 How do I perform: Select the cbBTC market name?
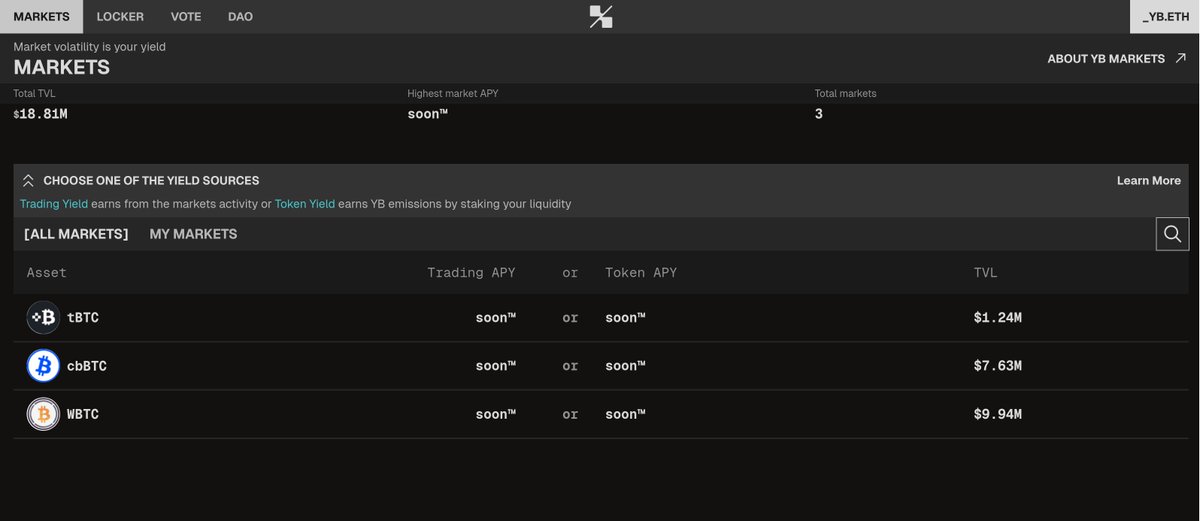pos(87,366)
